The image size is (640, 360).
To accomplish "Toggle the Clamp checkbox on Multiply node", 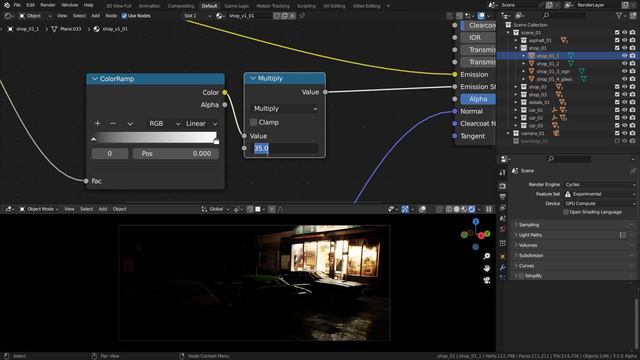I will pos(253,122).
